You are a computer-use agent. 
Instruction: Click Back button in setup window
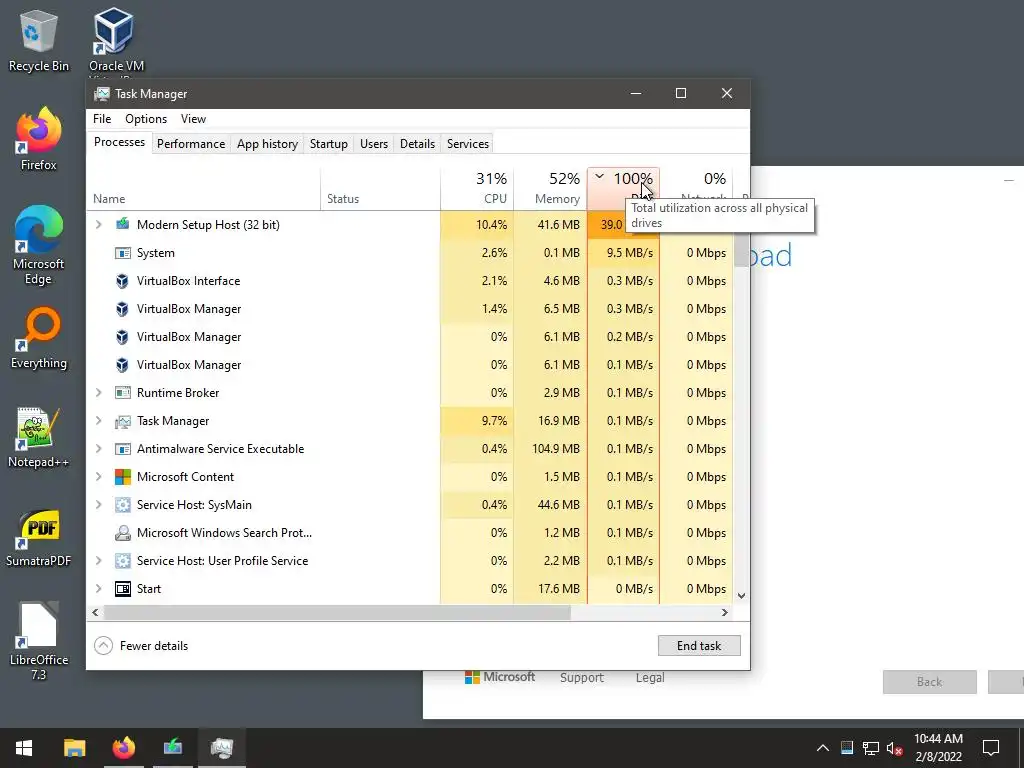click(929, 682)
